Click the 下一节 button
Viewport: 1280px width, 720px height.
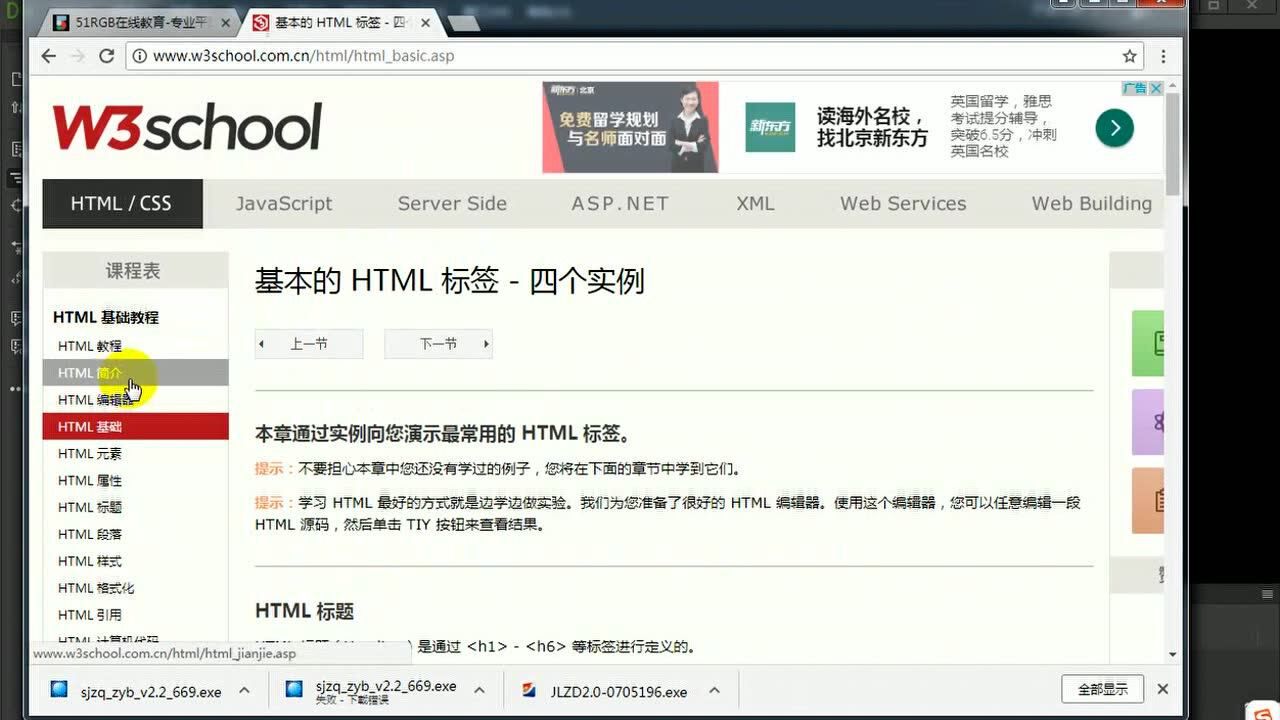pyautogui.click(x=438, y=343)
